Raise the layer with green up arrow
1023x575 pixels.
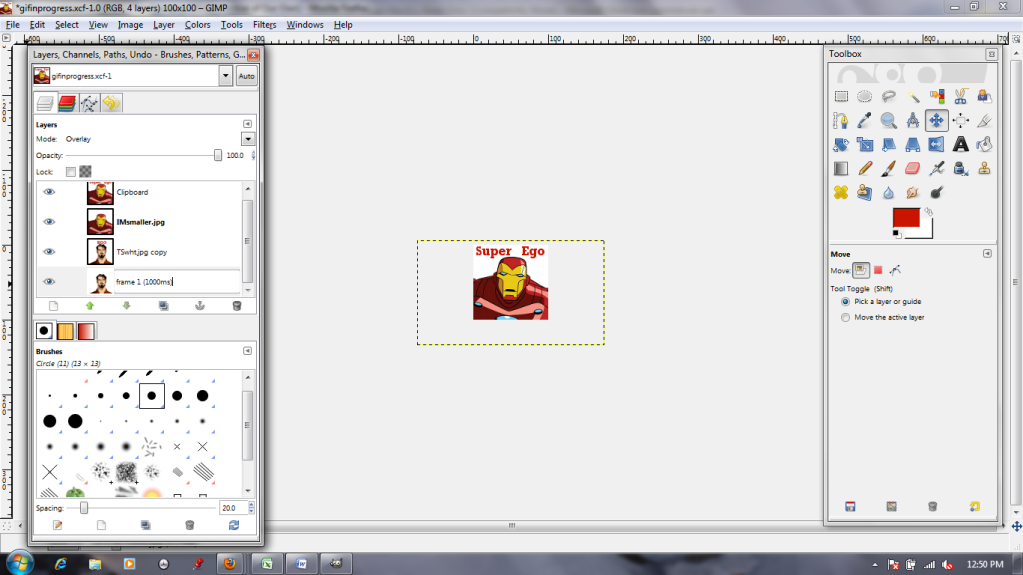pos(90,305)
